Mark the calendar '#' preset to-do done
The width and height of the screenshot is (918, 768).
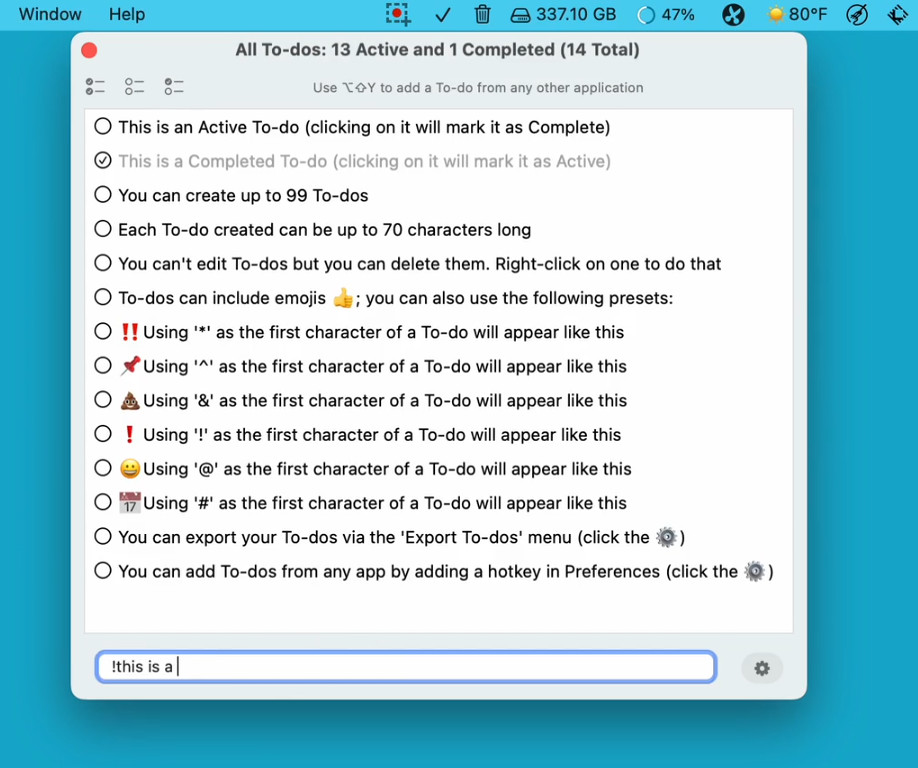click(103, 502)
